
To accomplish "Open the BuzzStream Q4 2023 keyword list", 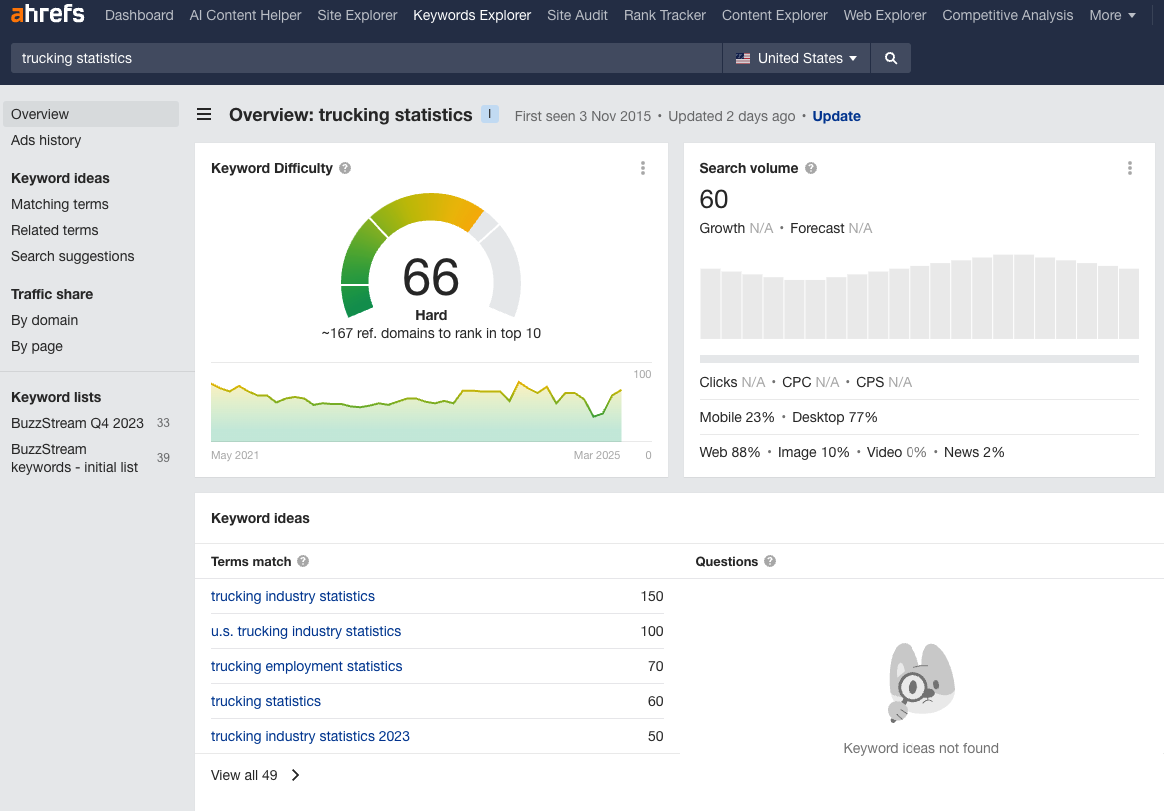I will [x=76, y=423].
